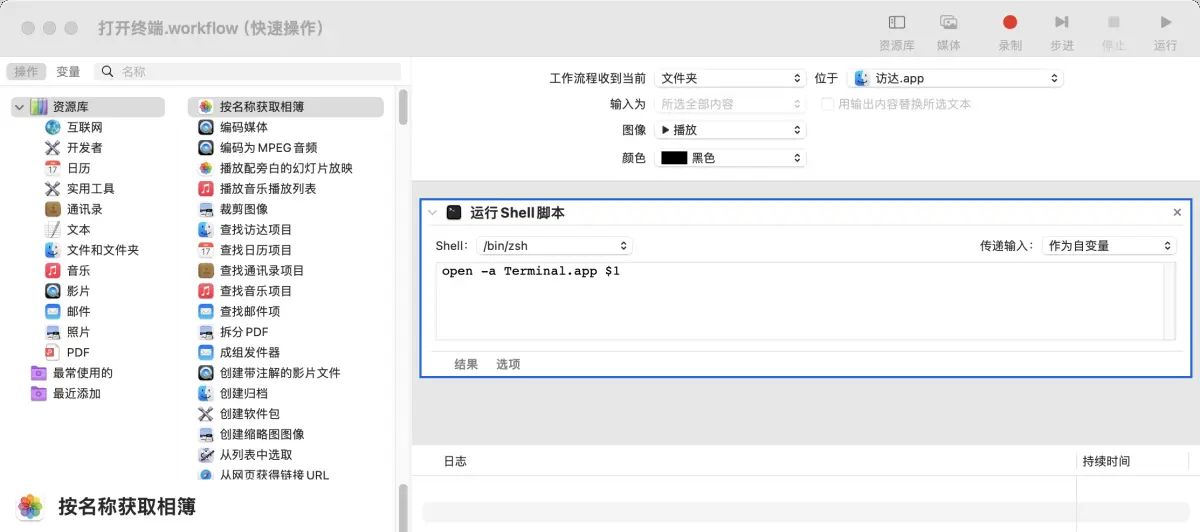Open the 媒体 media browser icon
Image resolution: width=1200 pixels, height=532 pixels.
[948, 23]
